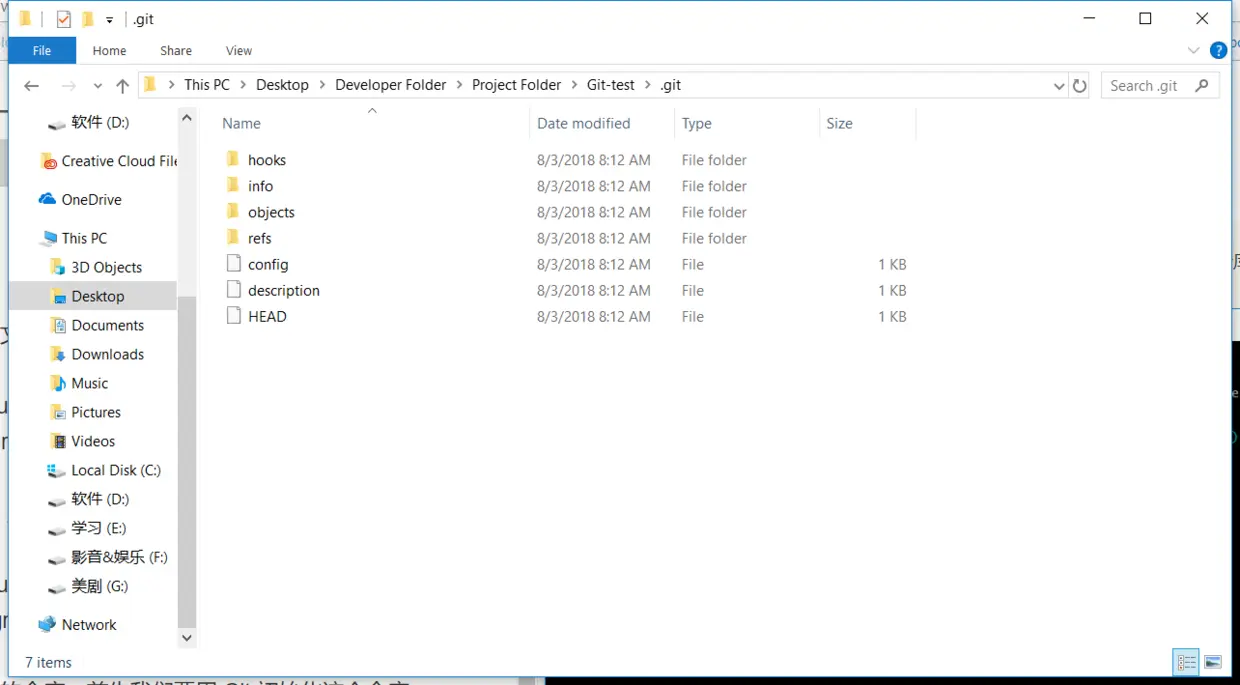Click the navigation pane scrollbar thumb
The height and width of the screenshot is (685, 1240).
187,461
